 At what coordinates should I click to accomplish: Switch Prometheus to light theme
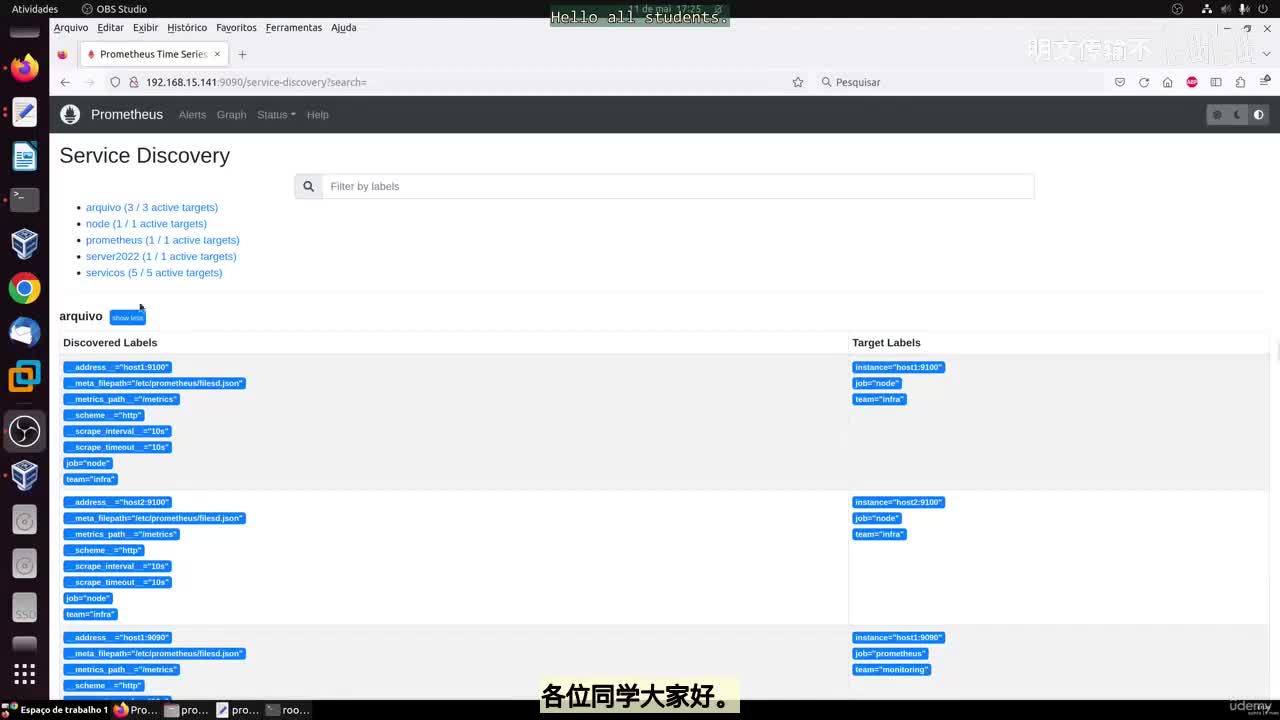point(1217,115)
